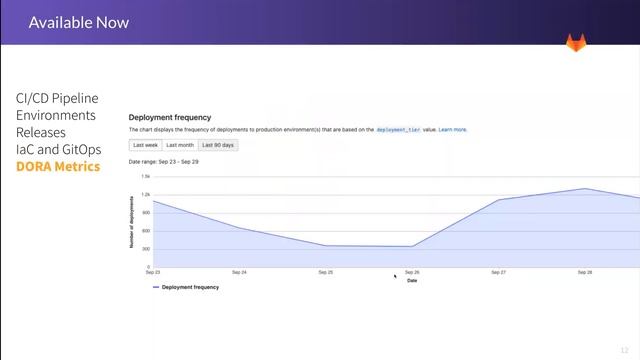Viewport: 640px width, 360px height.
Task: Select the Last month tab
Action: tap(180, 145)
